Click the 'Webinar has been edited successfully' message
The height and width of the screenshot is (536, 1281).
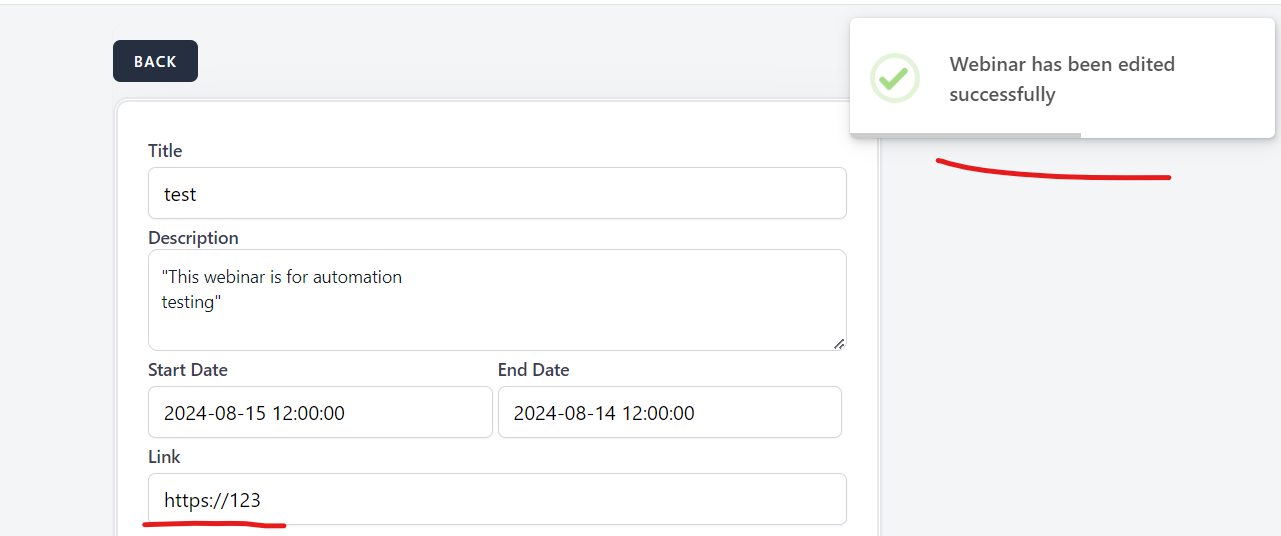(x=1062, y=79)
